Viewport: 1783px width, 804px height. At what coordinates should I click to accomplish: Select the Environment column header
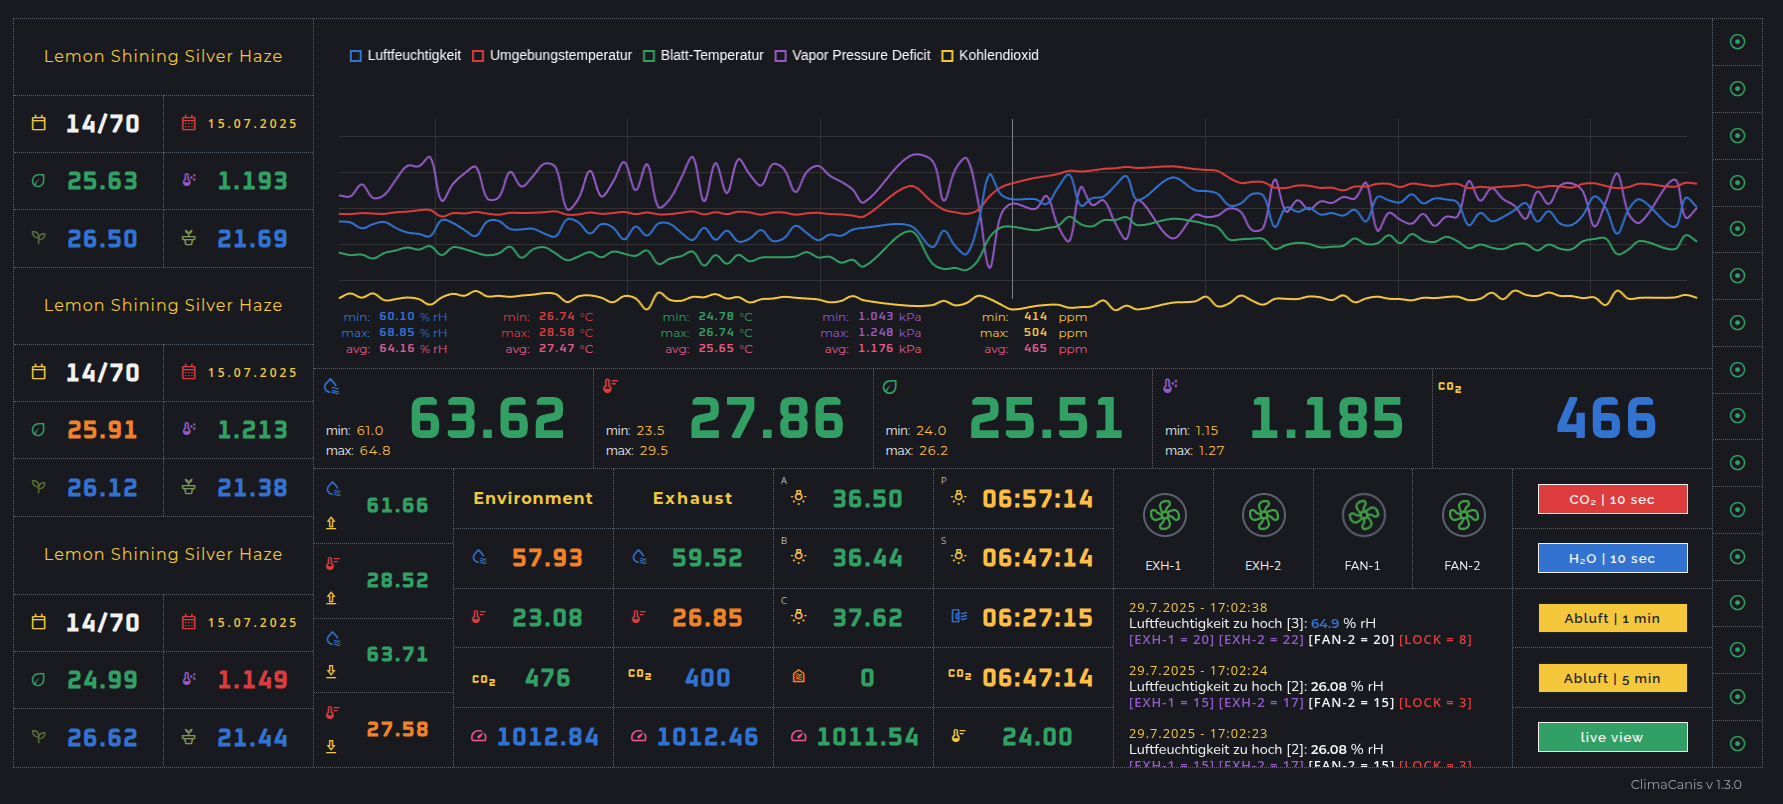[x=533, y=498]
